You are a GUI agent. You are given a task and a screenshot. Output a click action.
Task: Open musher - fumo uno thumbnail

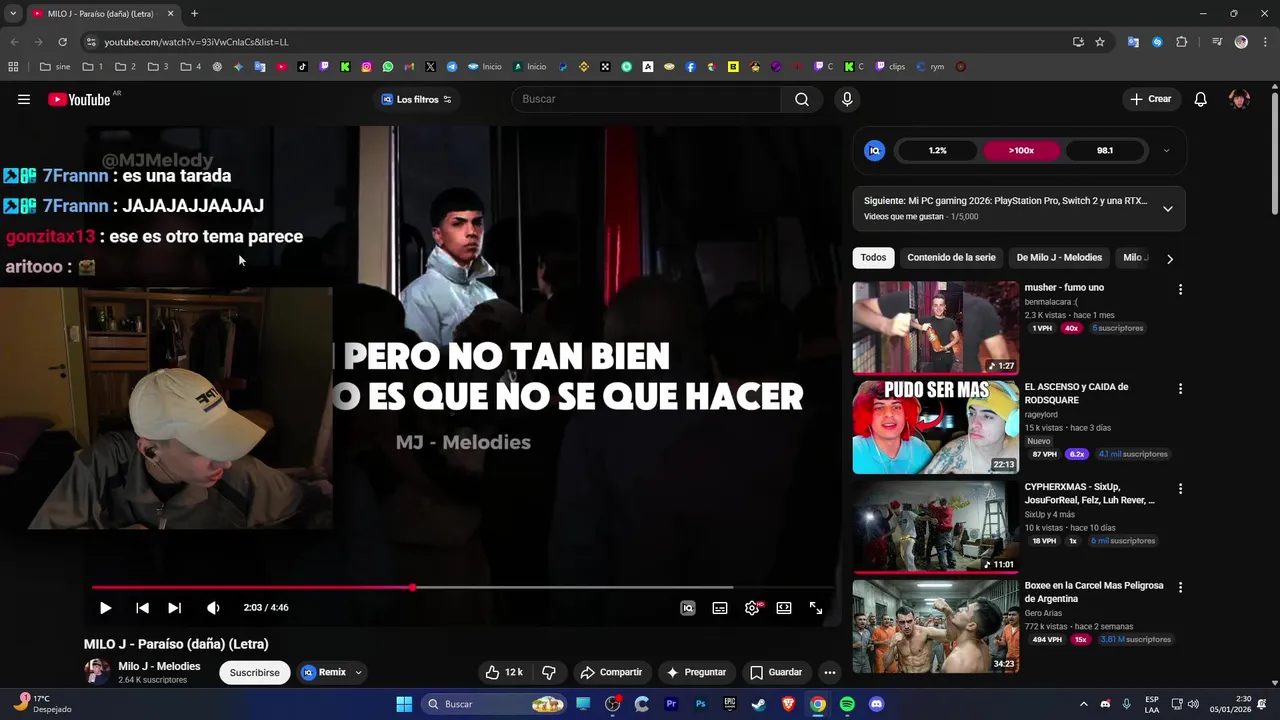(x=935, y=327)
